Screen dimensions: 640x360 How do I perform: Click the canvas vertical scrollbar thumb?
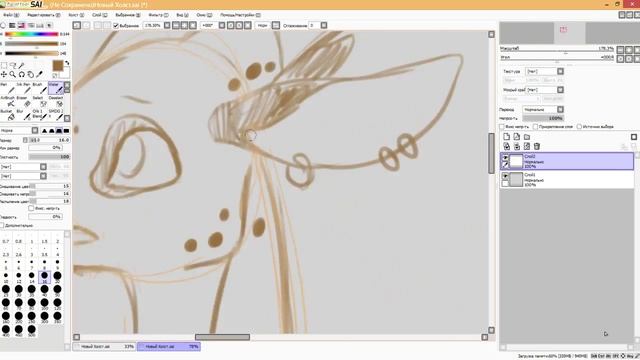pos(491,153)
